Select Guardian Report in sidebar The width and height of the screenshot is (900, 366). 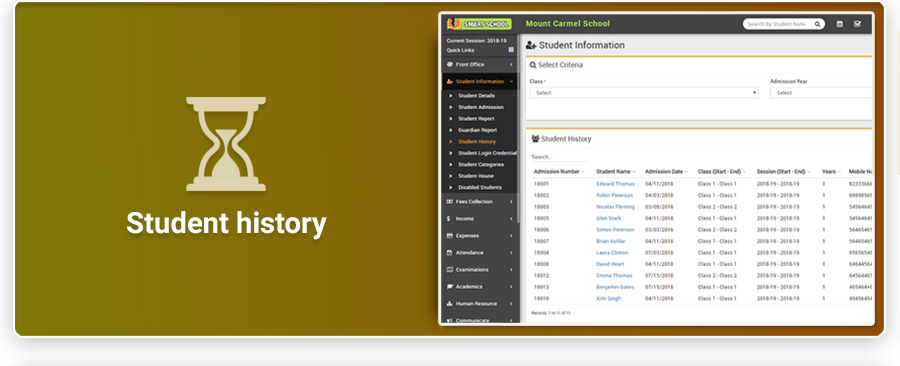click(x=478, y=130)
